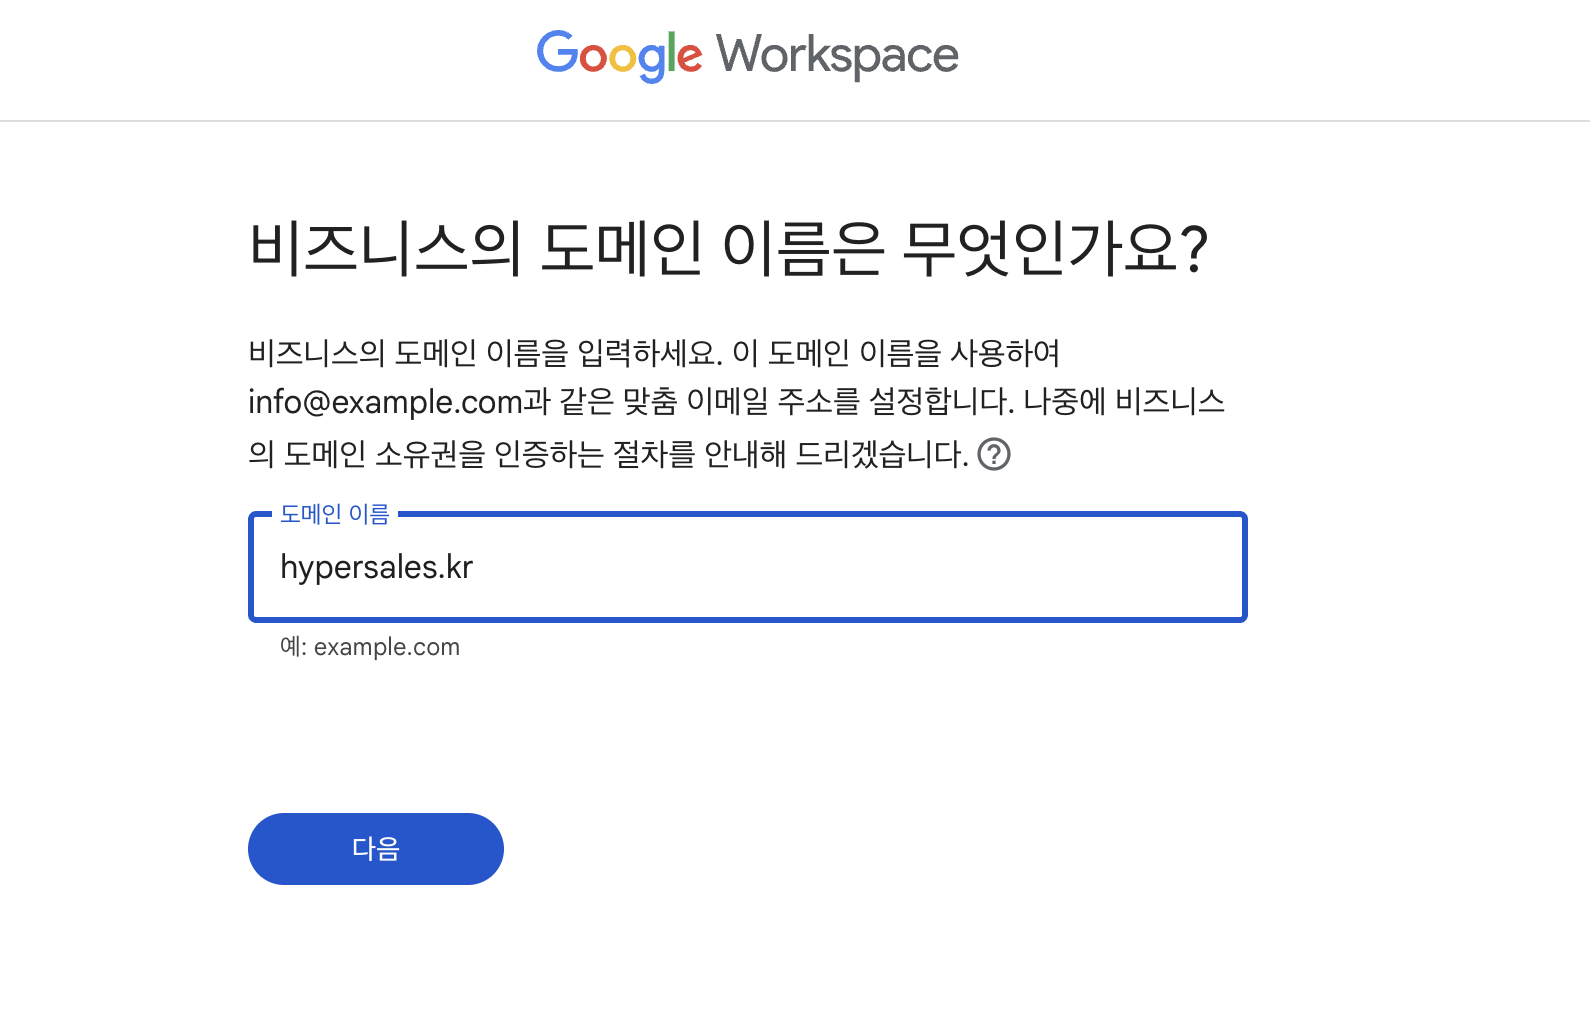This screenshot has height=1010, width=1590.
Task: Click the help question mark icon
Action: coord(993,454)
